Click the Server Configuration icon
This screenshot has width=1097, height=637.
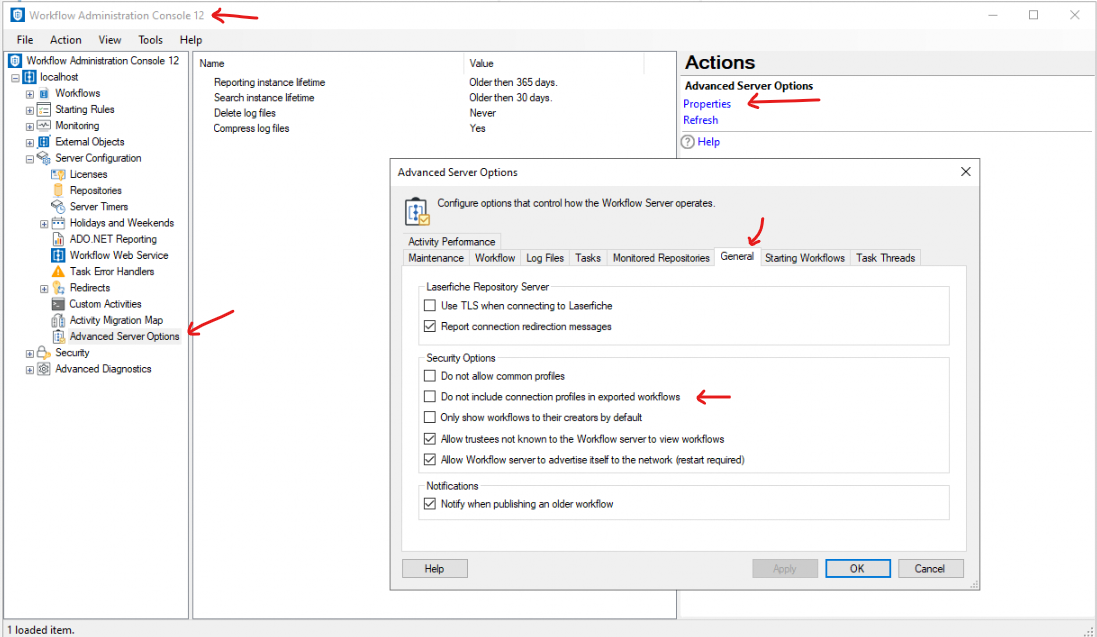(44, 158)
